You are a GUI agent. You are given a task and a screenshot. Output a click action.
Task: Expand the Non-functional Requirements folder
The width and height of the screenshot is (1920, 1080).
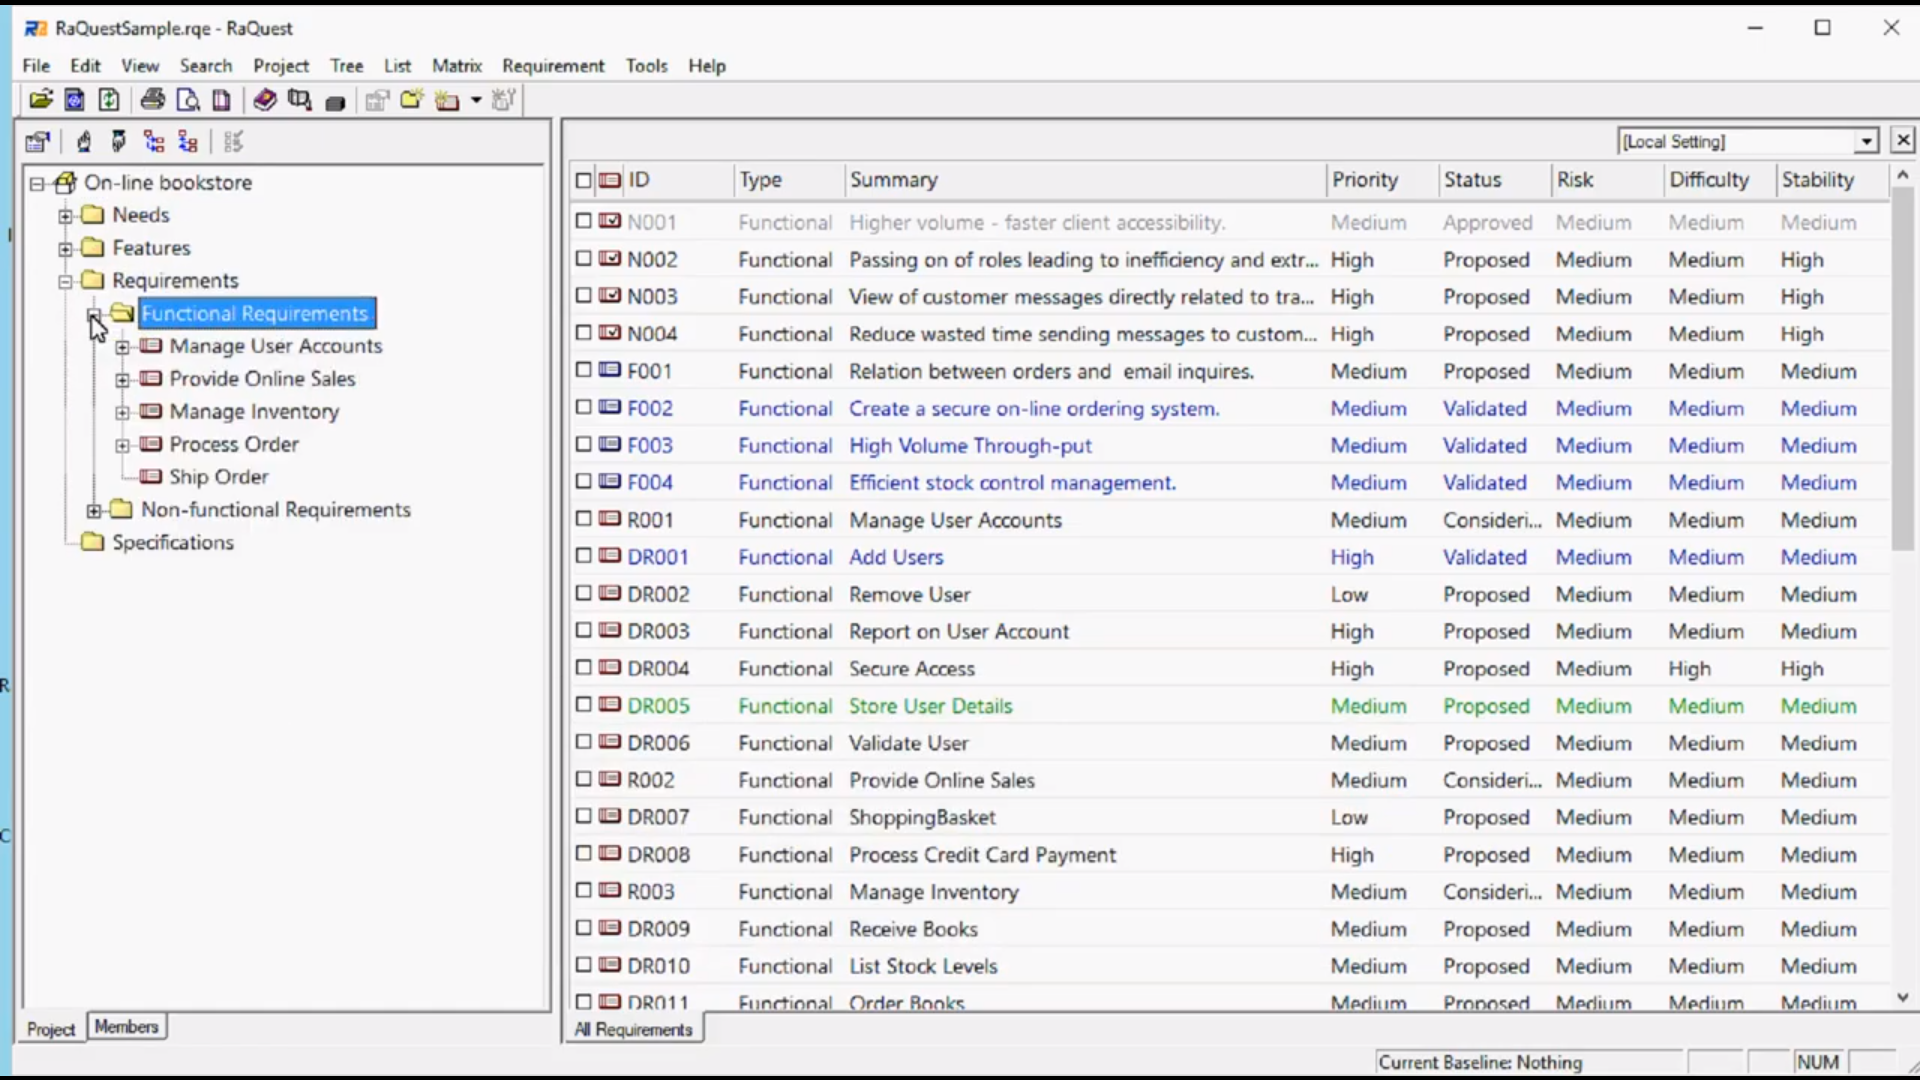tap(94, 510)
